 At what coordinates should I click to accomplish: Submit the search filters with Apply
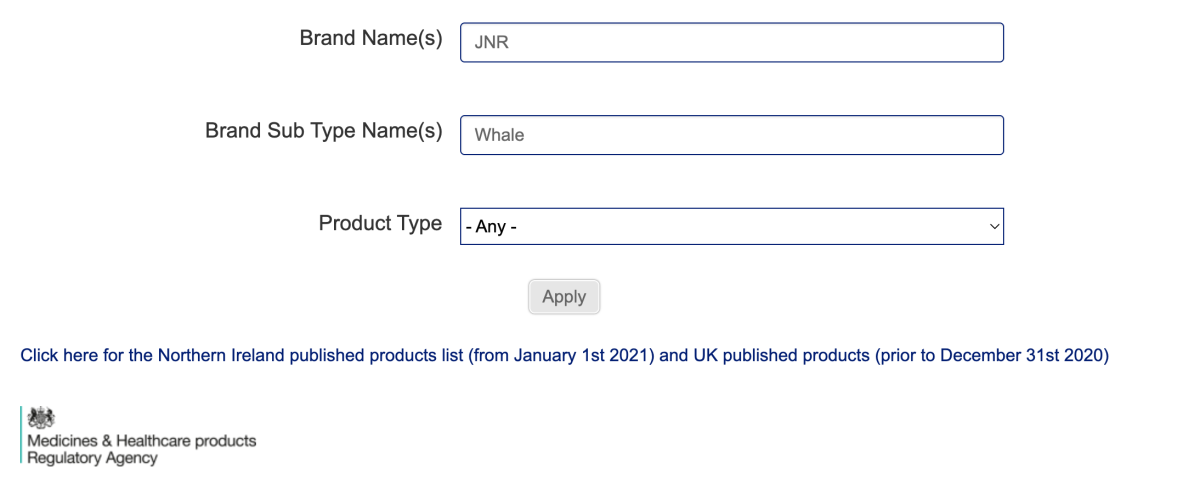(x=564, y=297)
